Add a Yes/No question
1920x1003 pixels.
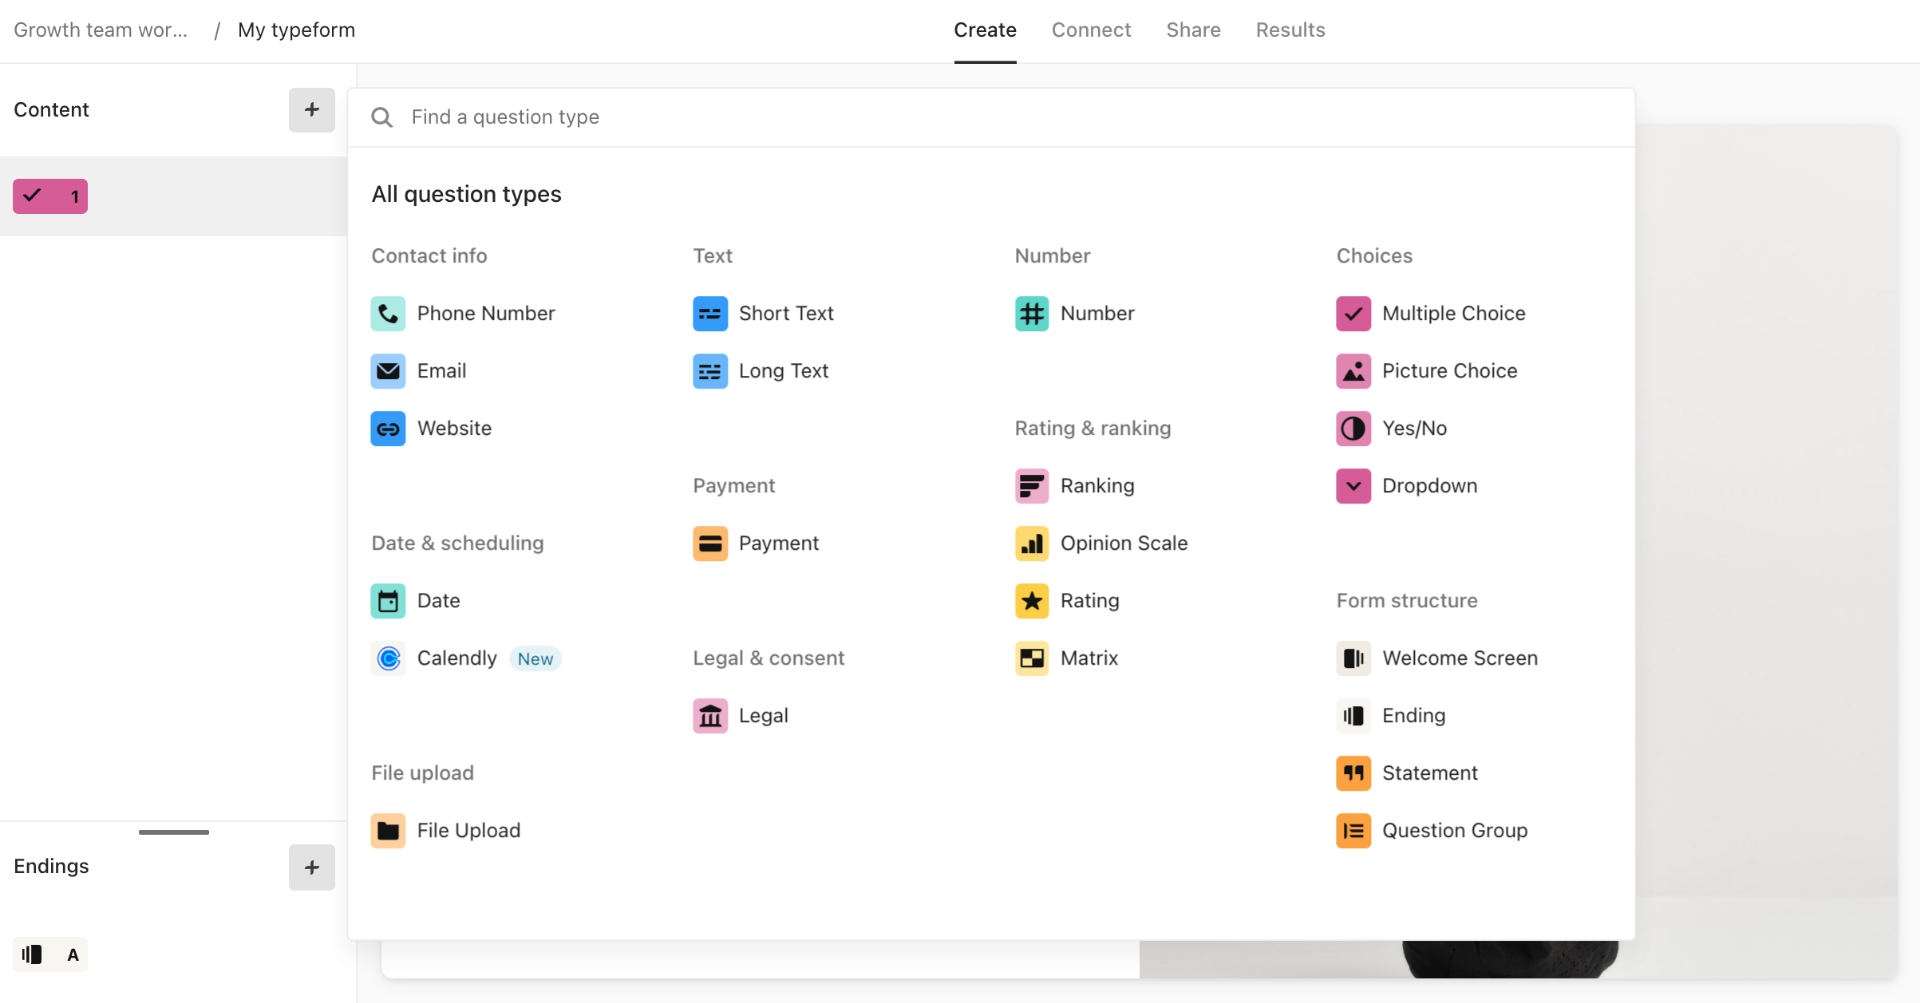point(1413,429)
